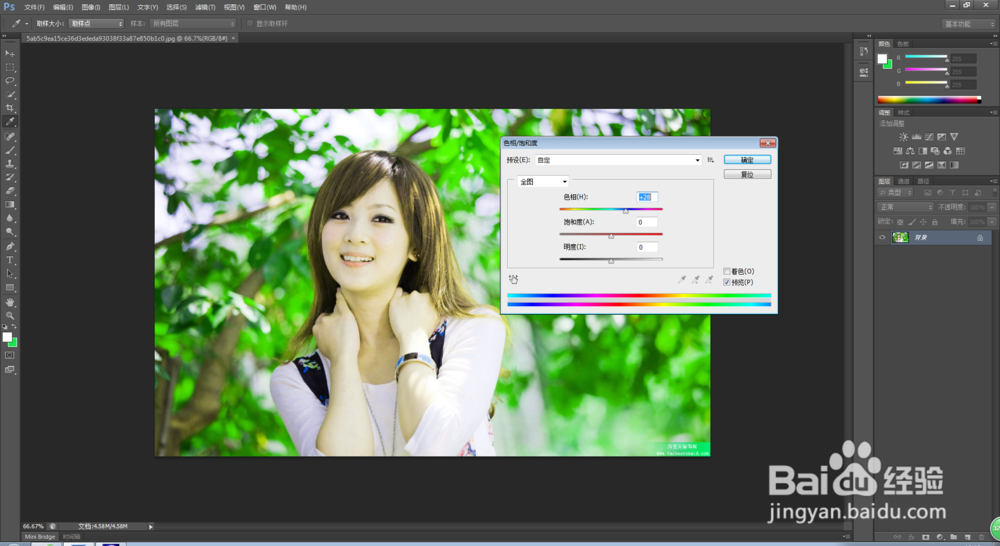Click the Hue slider handle
1000x546 pixels.
pos(626,210)
